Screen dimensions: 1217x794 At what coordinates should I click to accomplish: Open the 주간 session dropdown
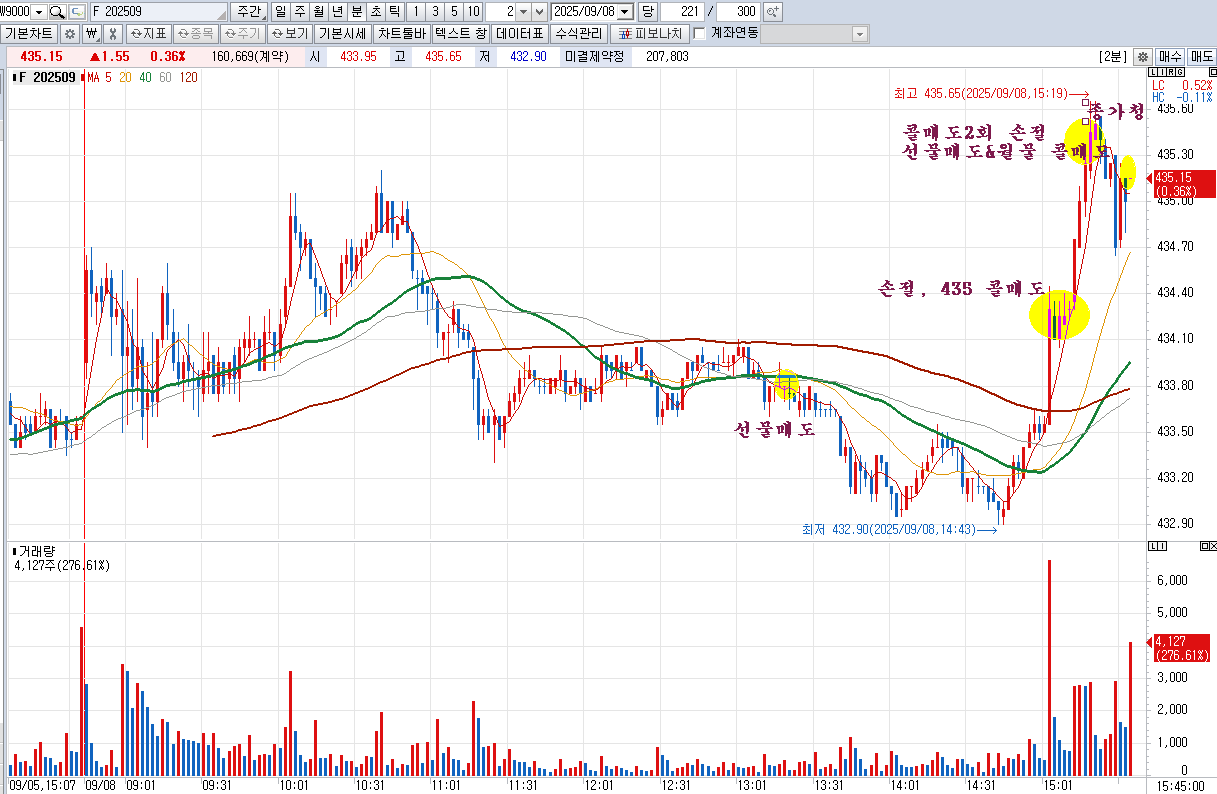[249, 12]
